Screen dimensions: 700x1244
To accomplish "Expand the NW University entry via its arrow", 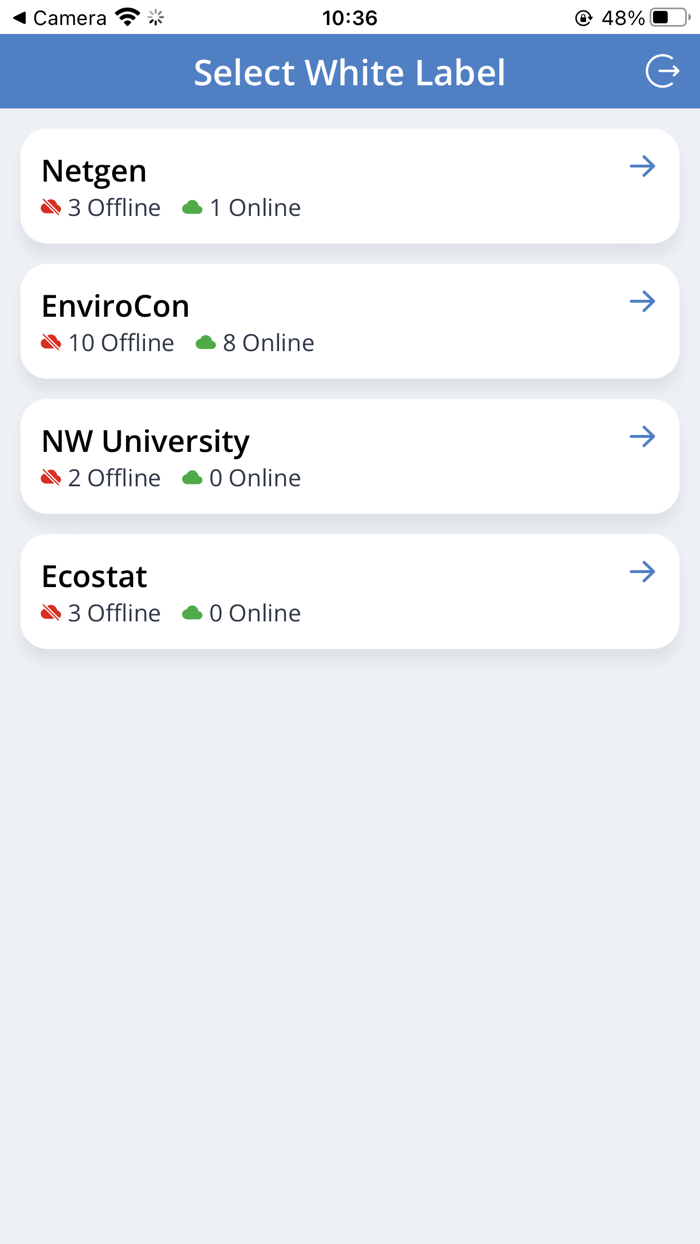I will tap(642, 436).
